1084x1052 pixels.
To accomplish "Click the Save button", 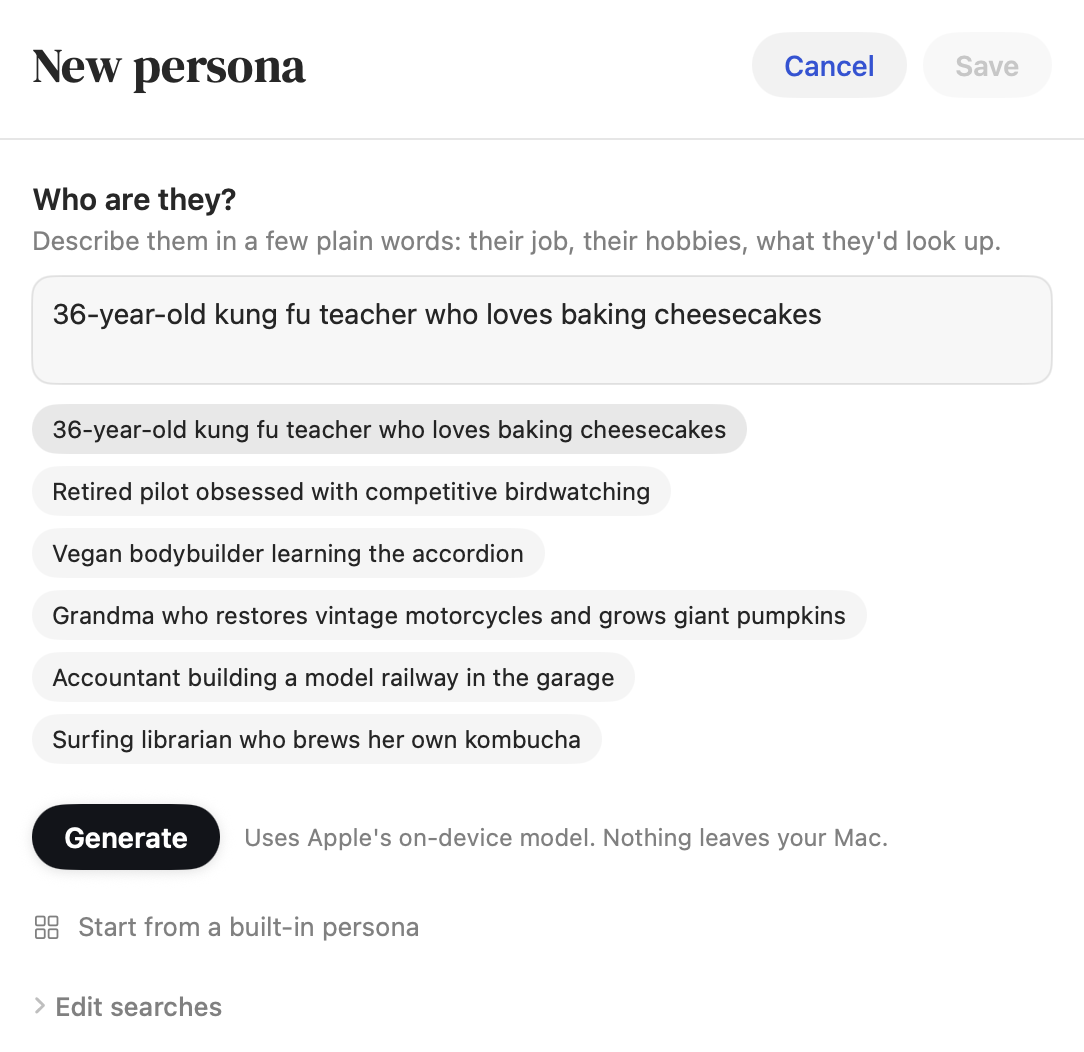I will click(987, 66).
